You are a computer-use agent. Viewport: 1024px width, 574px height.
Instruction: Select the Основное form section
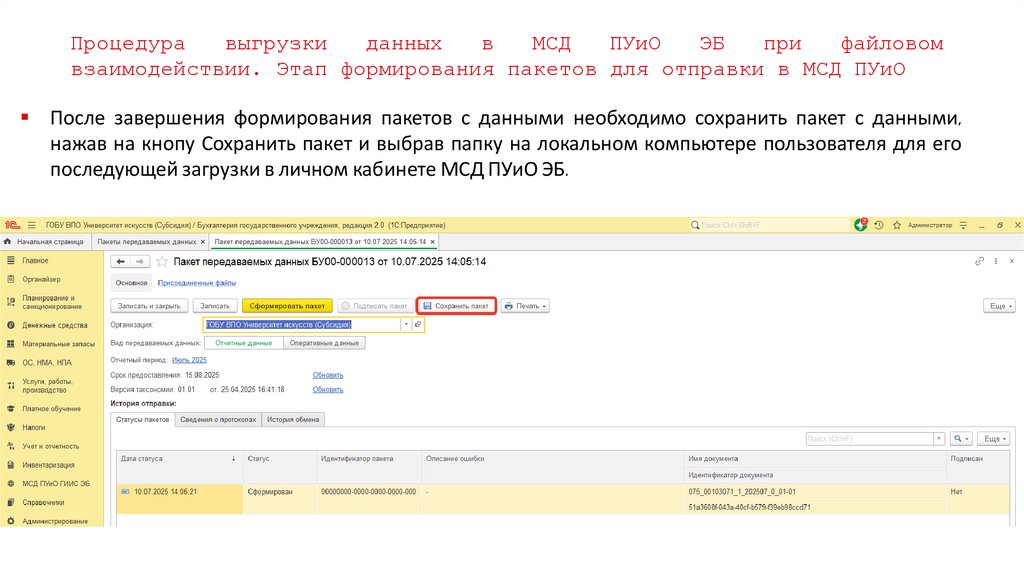[x=131, y=283]
